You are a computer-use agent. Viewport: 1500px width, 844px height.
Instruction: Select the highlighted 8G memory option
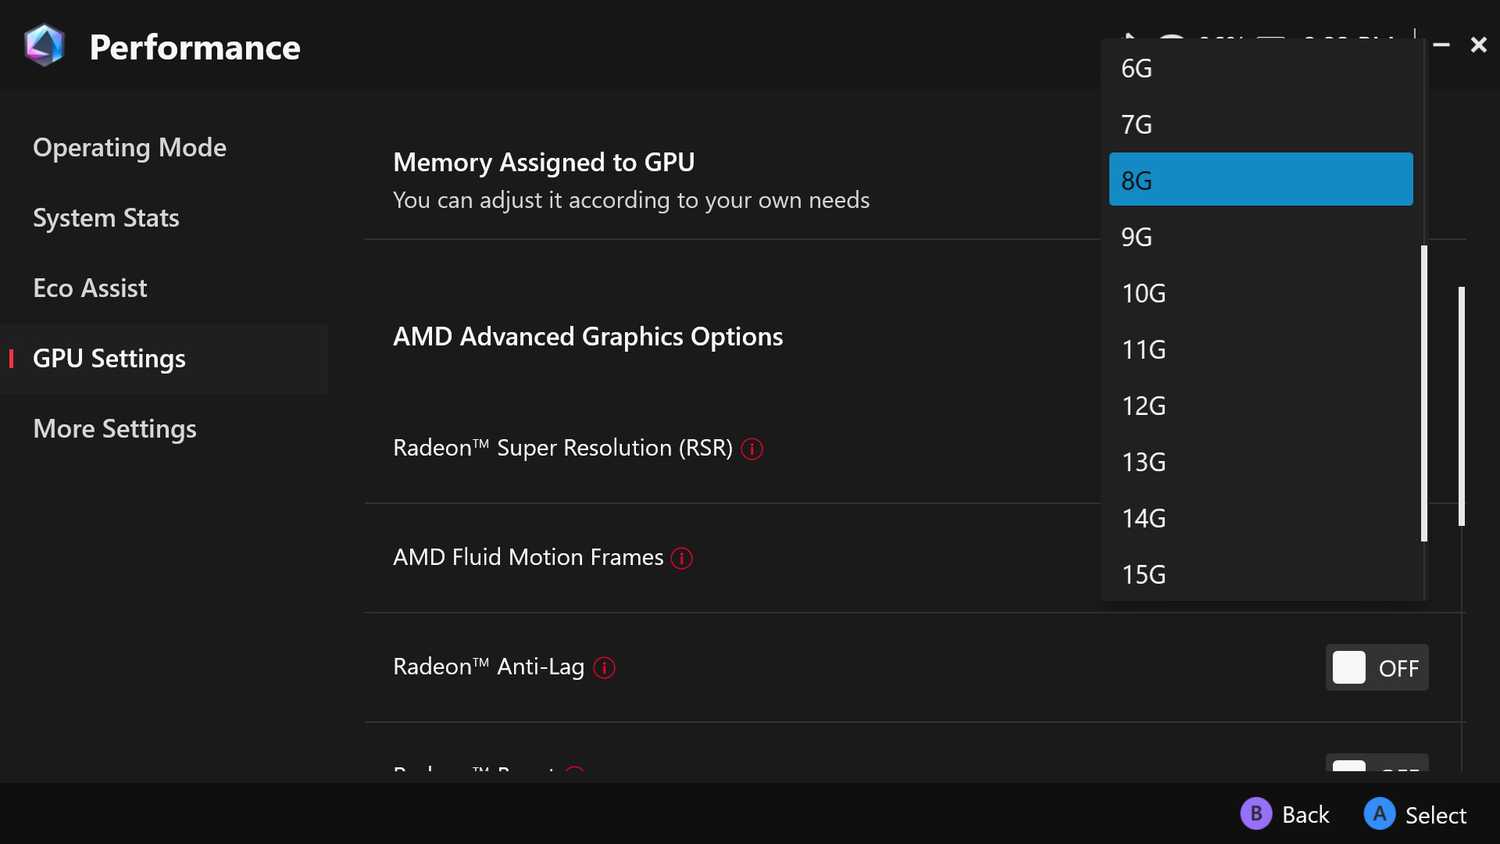pos(1260,179)
